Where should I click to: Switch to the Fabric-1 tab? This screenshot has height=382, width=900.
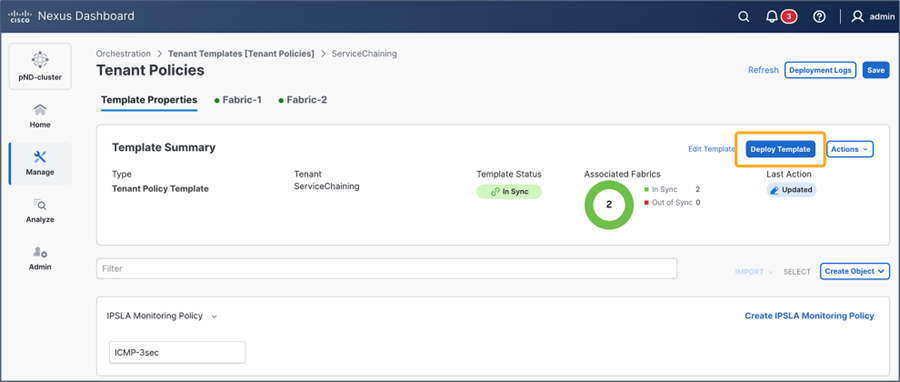(238, 100)
